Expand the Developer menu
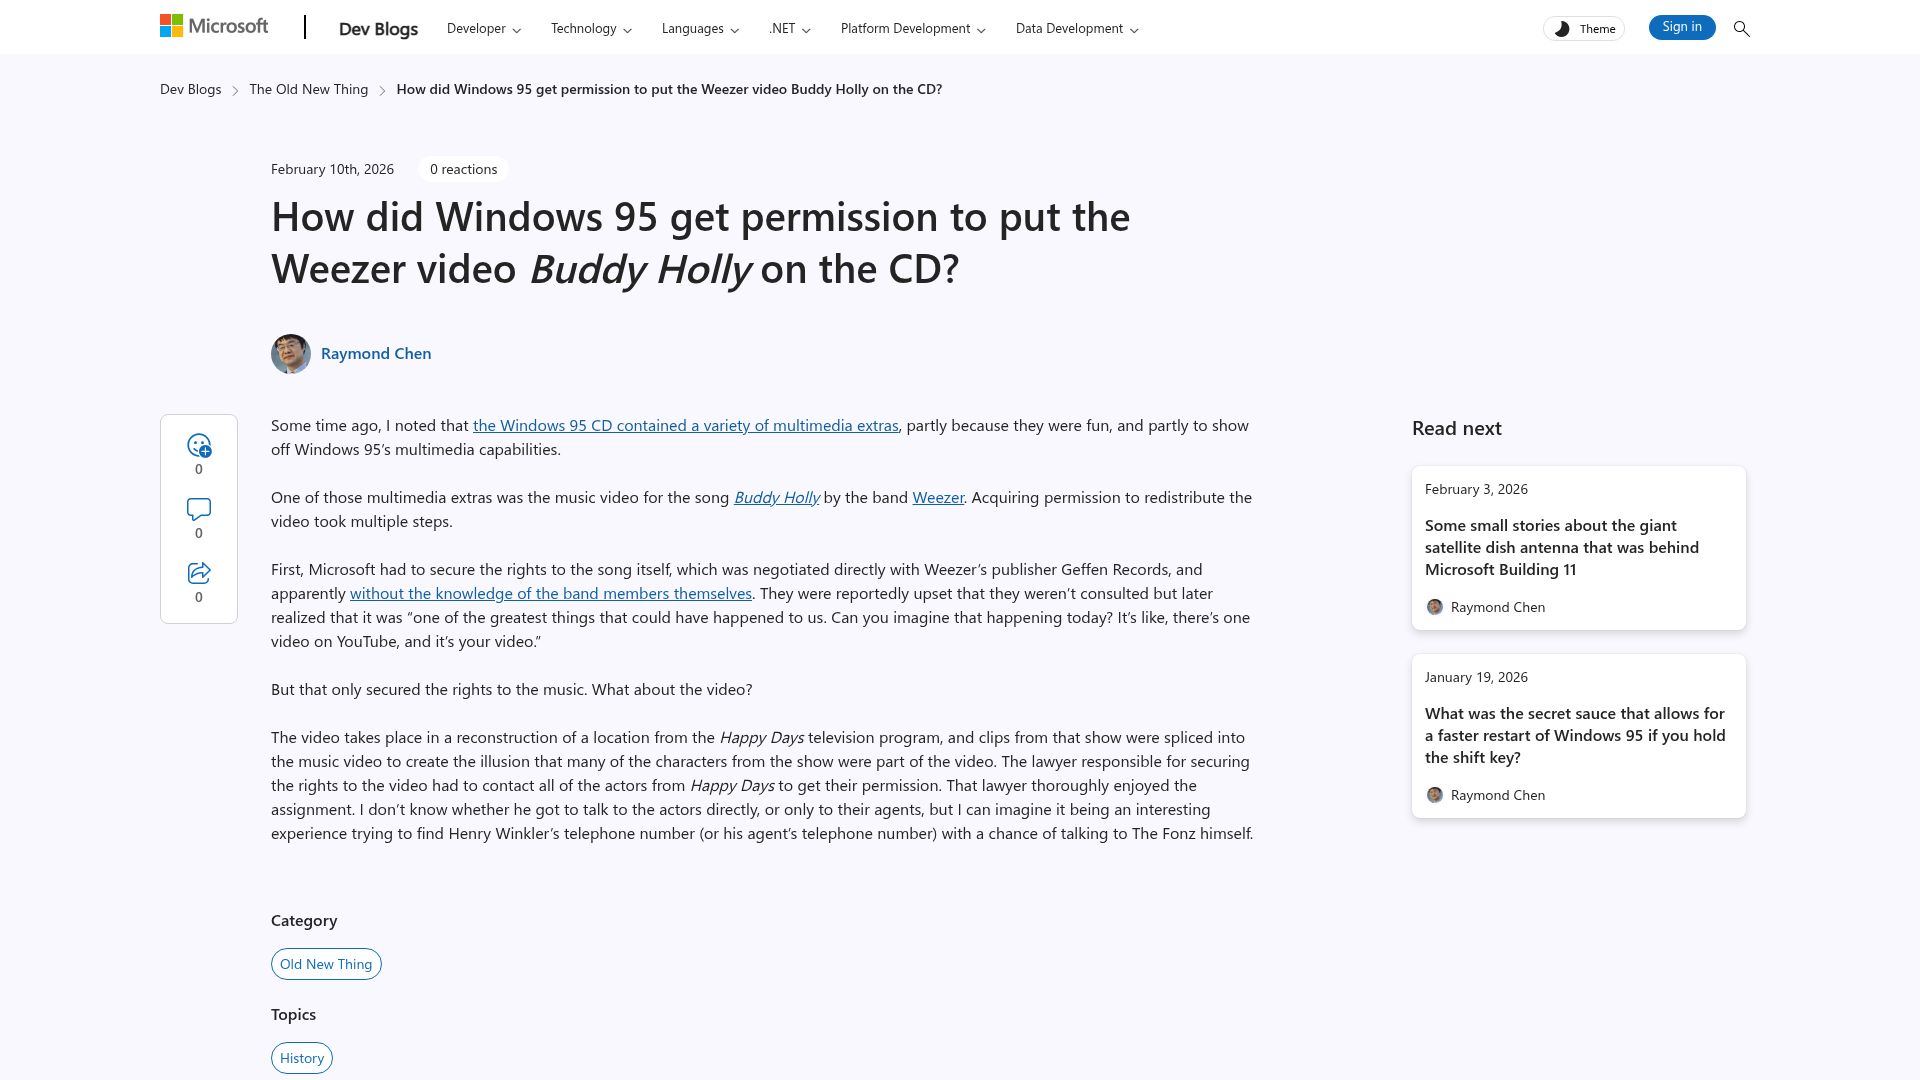The image size is (1920, 1080). pyautogui.click(x=484, y=29)
